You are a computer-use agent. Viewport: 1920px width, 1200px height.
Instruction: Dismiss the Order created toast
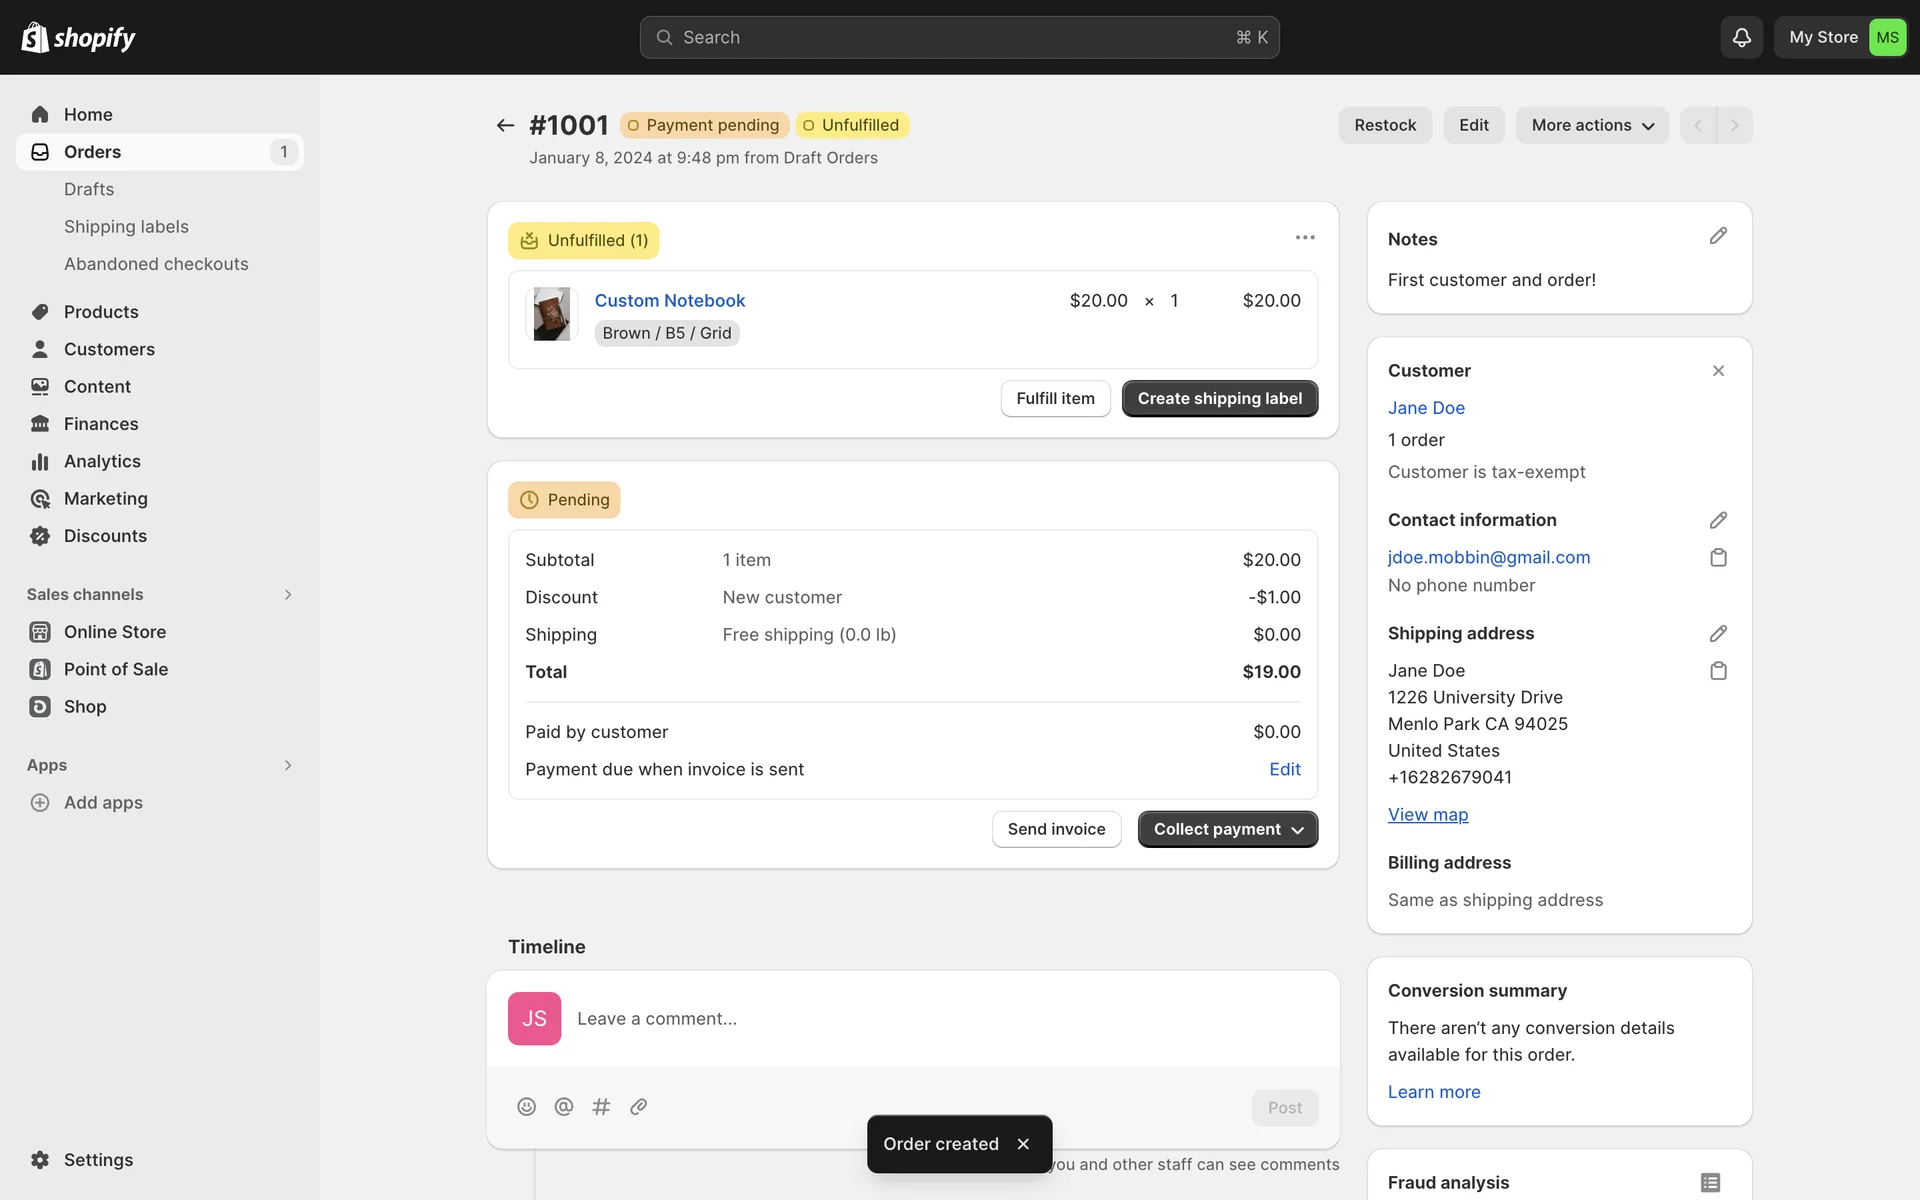[1023, 1144]
